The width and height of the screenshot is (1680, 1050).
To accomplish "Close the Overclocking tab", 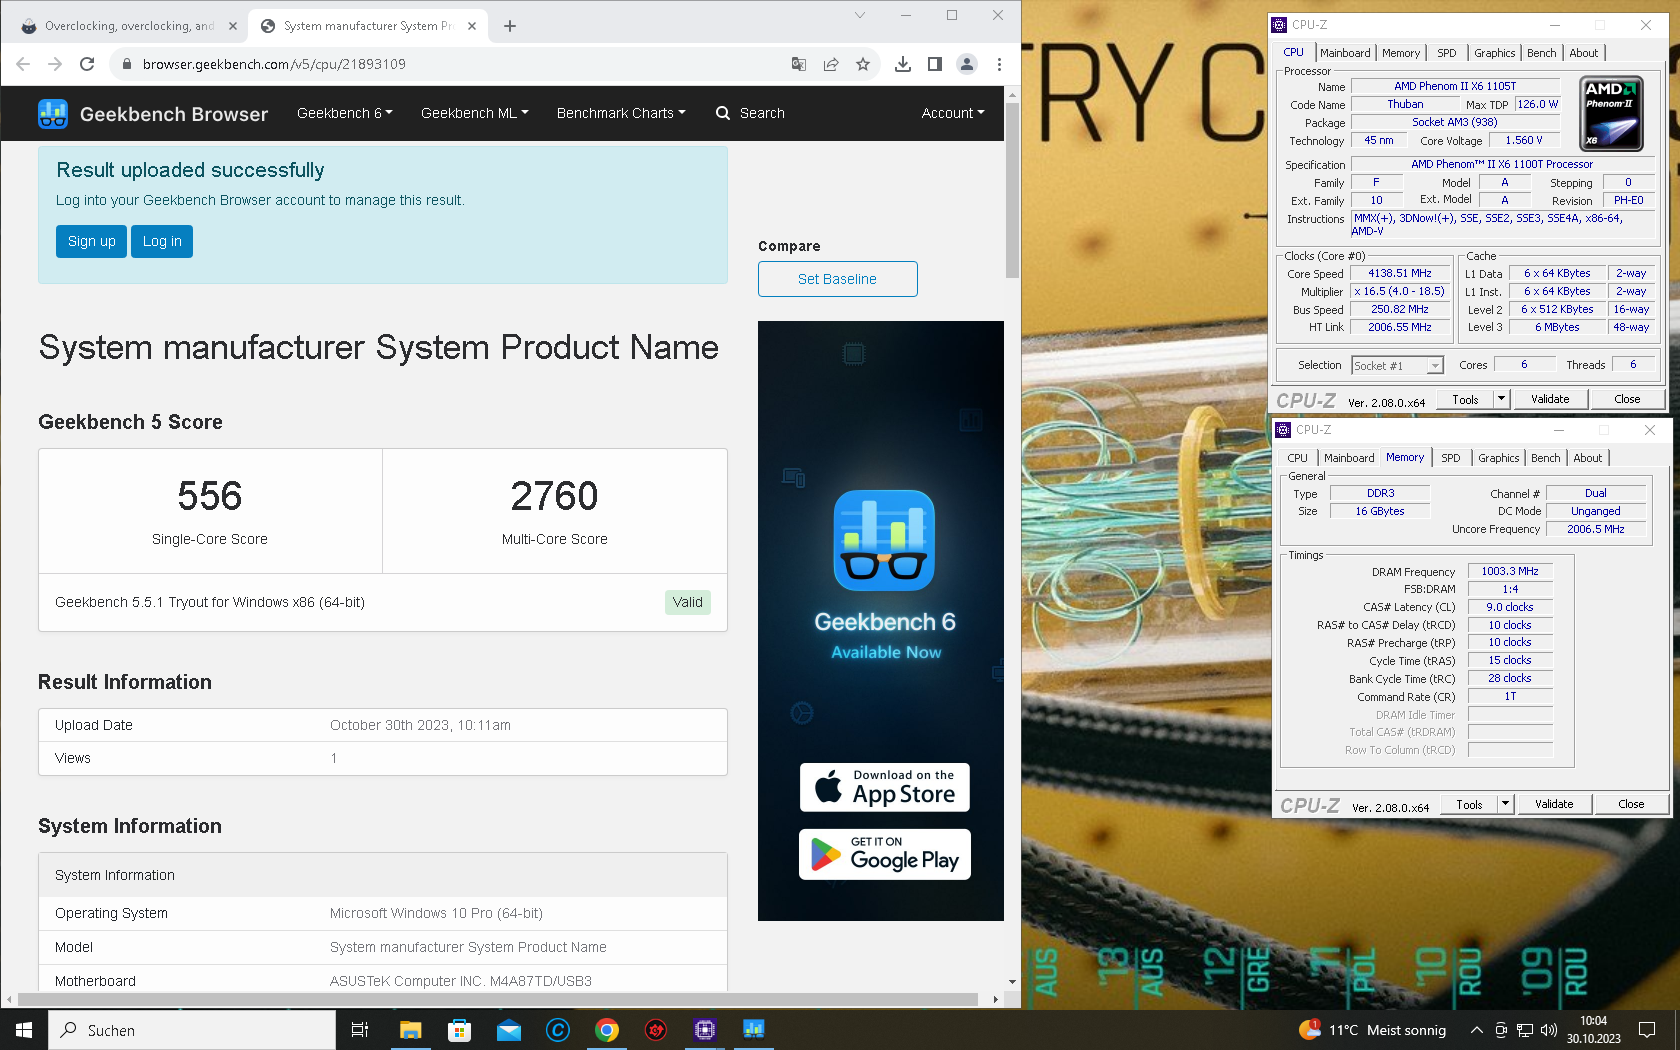I will [233, 26].
